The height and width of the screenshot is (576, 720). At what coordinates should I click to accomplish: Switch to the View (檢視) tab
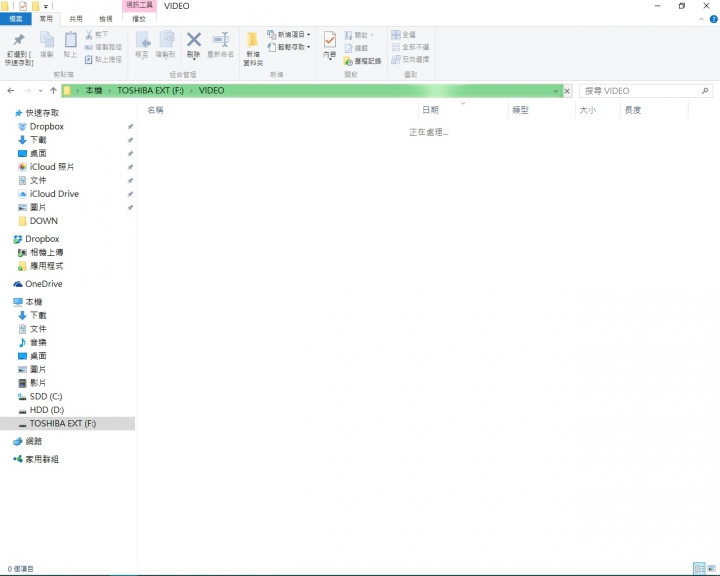106,19
